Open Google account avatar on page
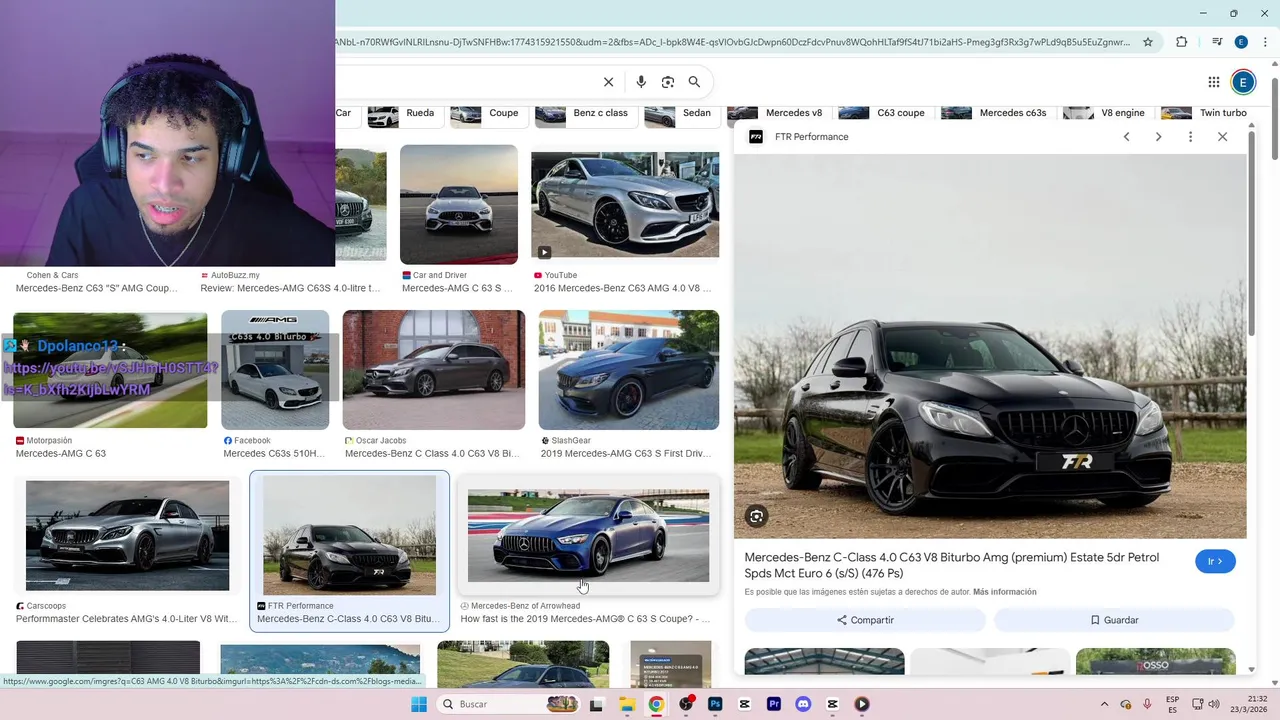The height and width of the screenshot is (720, 1280). pos(1243,82)
